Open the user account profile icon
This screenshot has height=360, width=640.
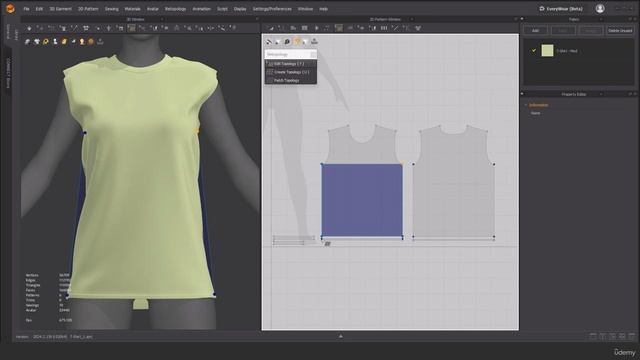[600, 9]
